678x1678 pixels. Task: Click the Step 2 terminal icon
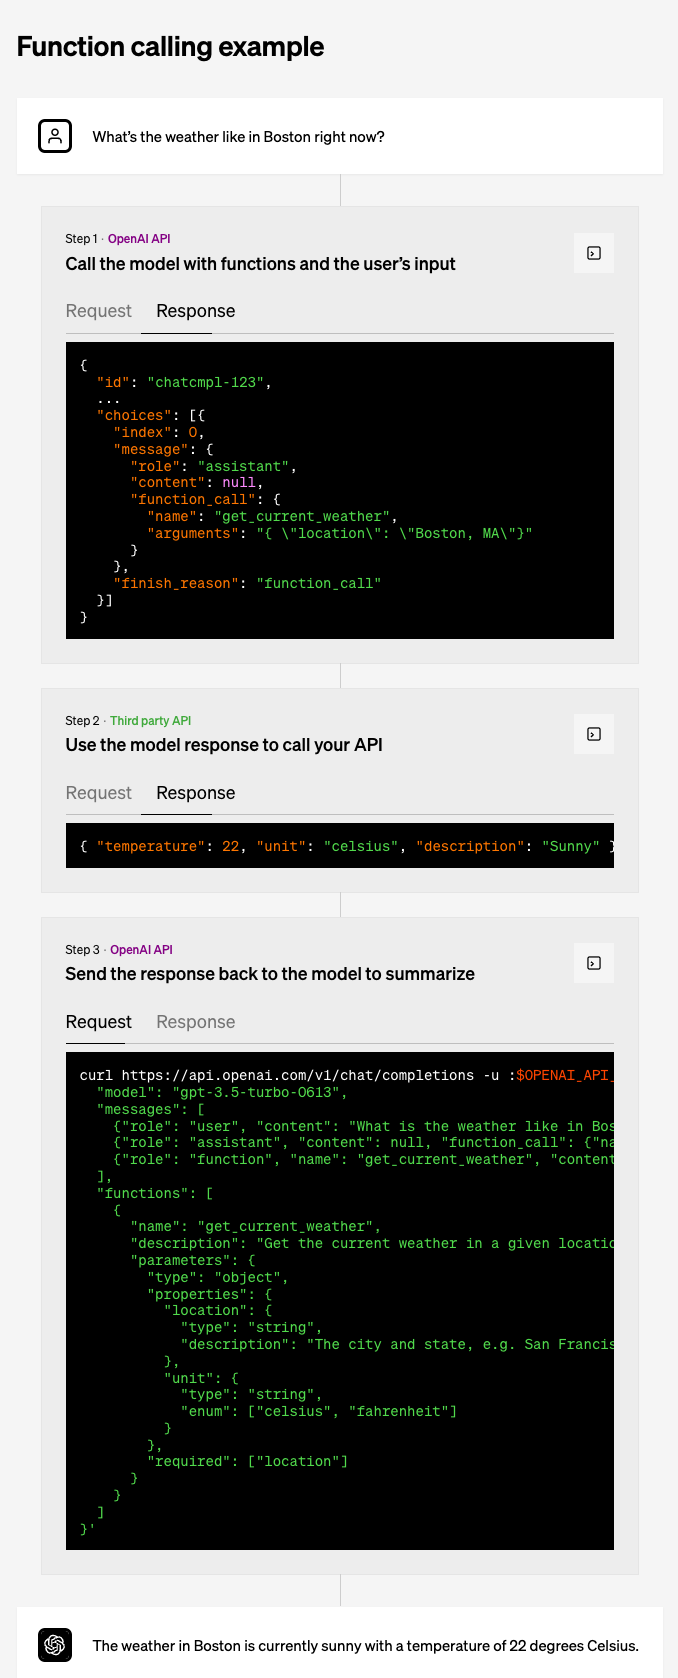click(594, 734)
